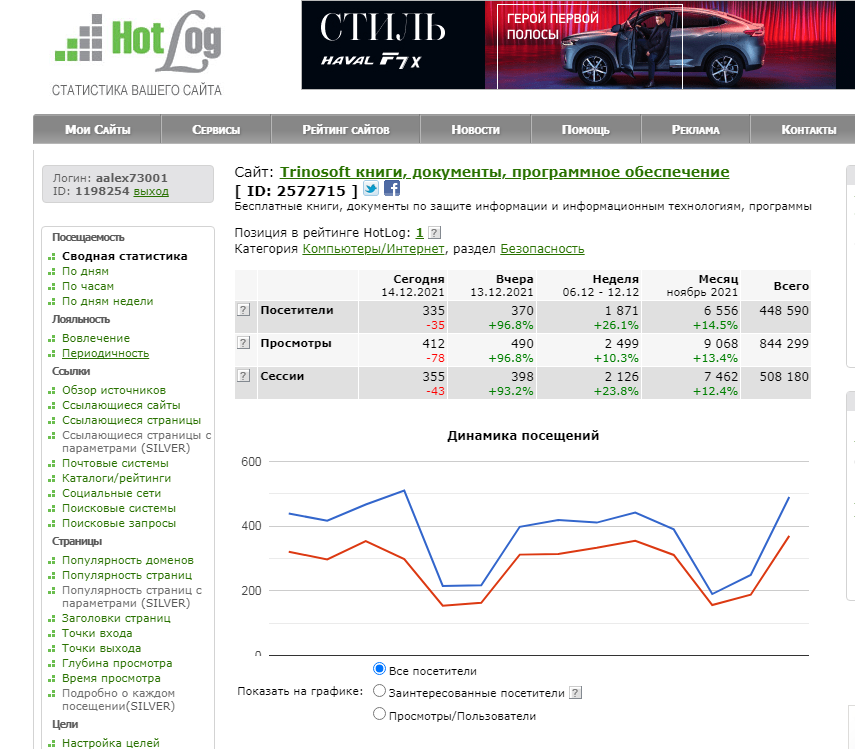Open Заголовки страниц report
This screenshot has width=855, height=749.
(x=116, y=618)
